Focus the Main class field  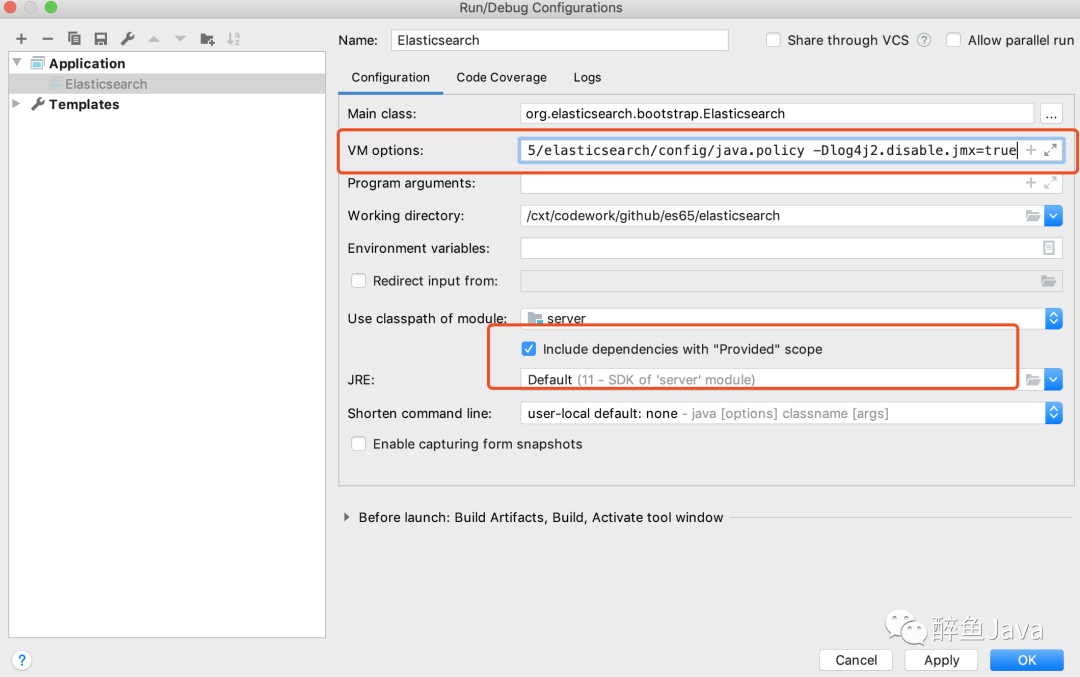[x=777, y=114]
